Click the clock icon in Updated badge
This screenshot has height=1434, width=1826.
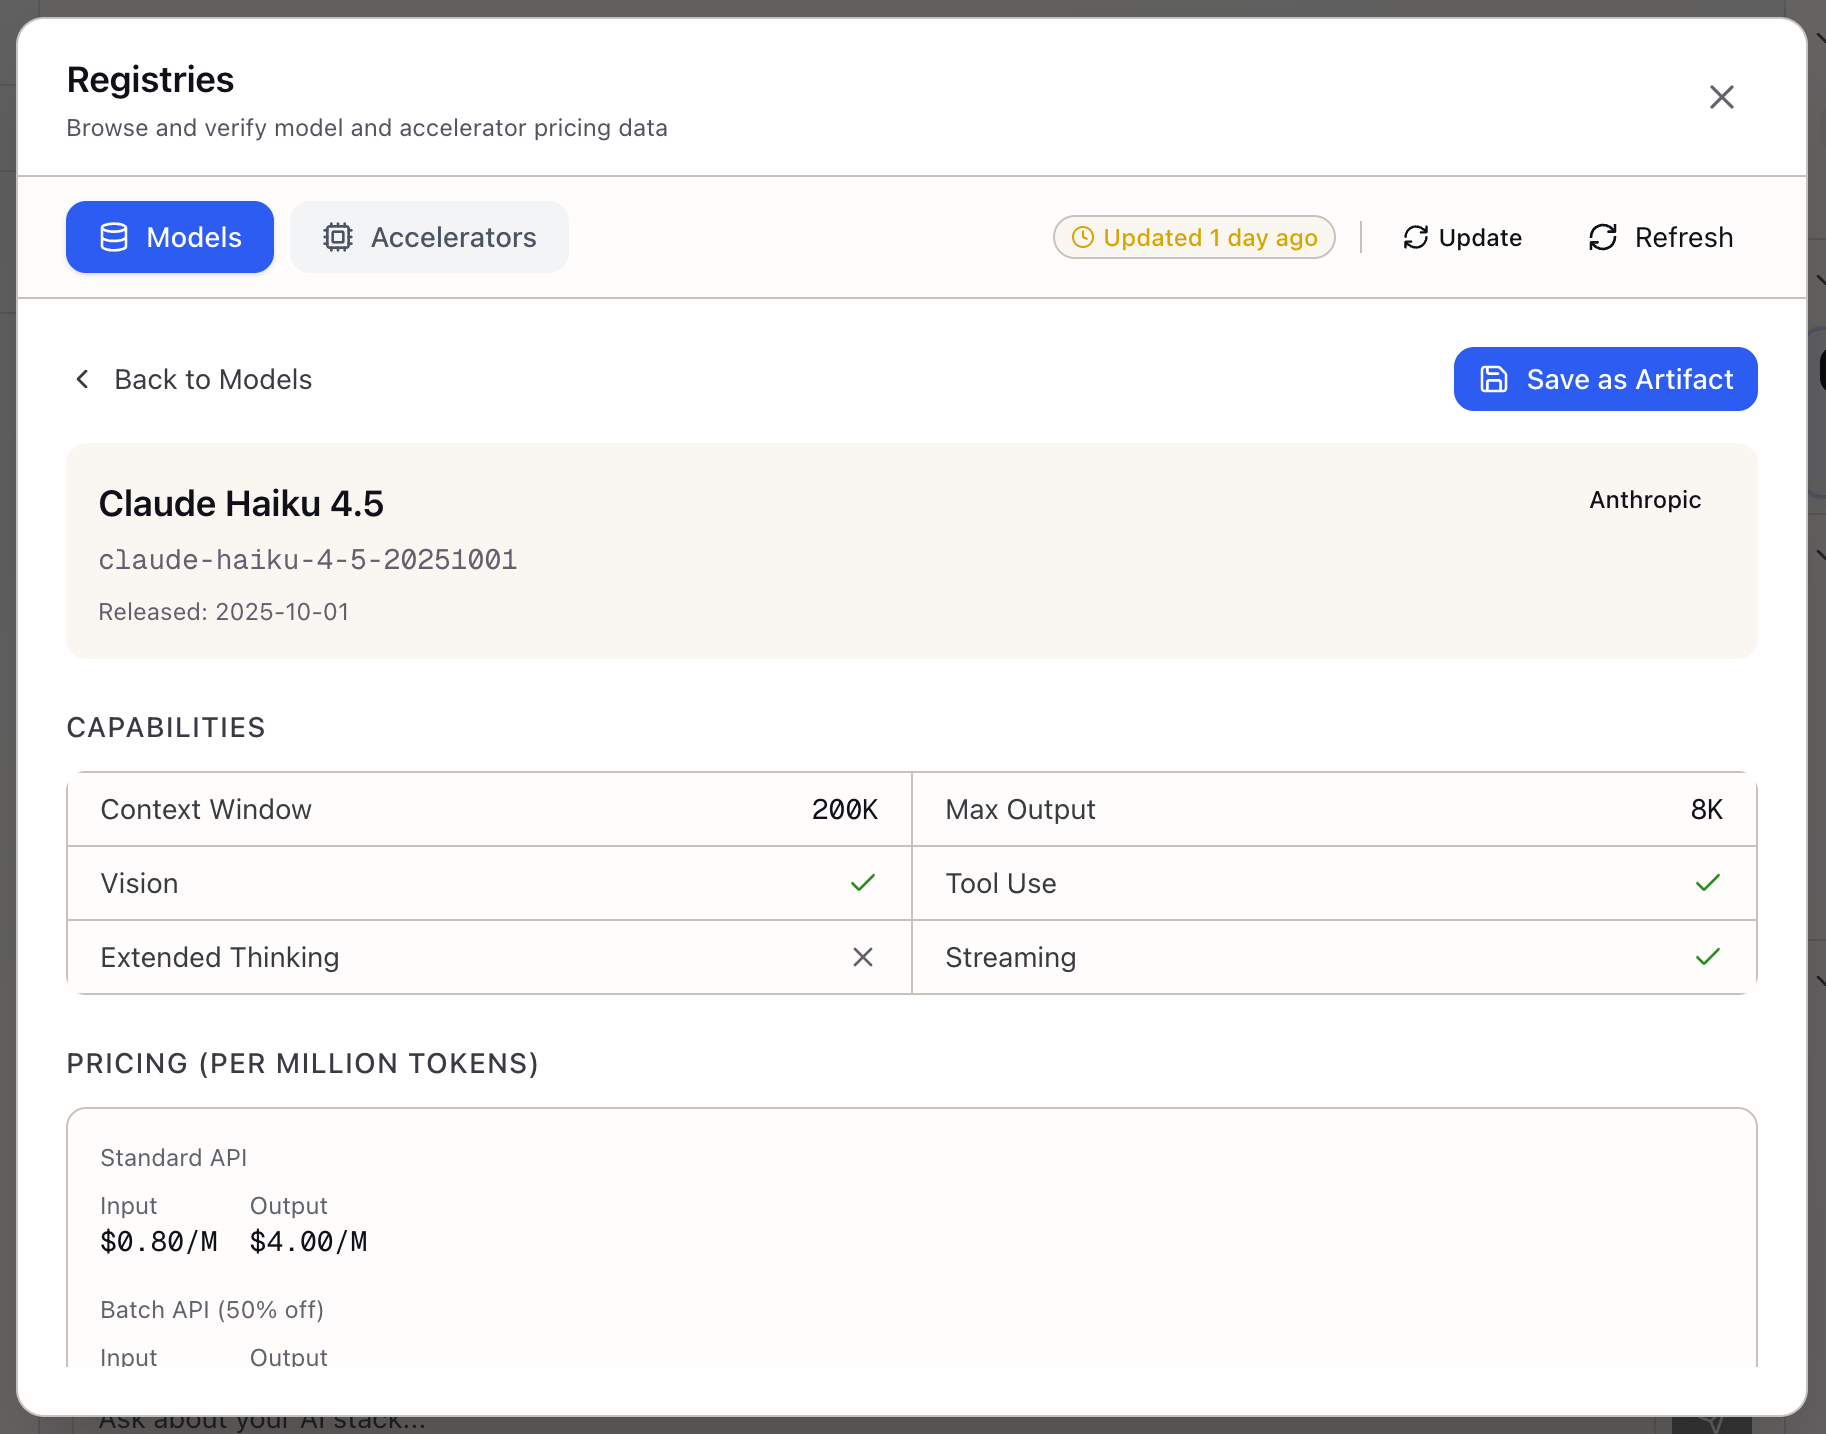point(1083,237)
